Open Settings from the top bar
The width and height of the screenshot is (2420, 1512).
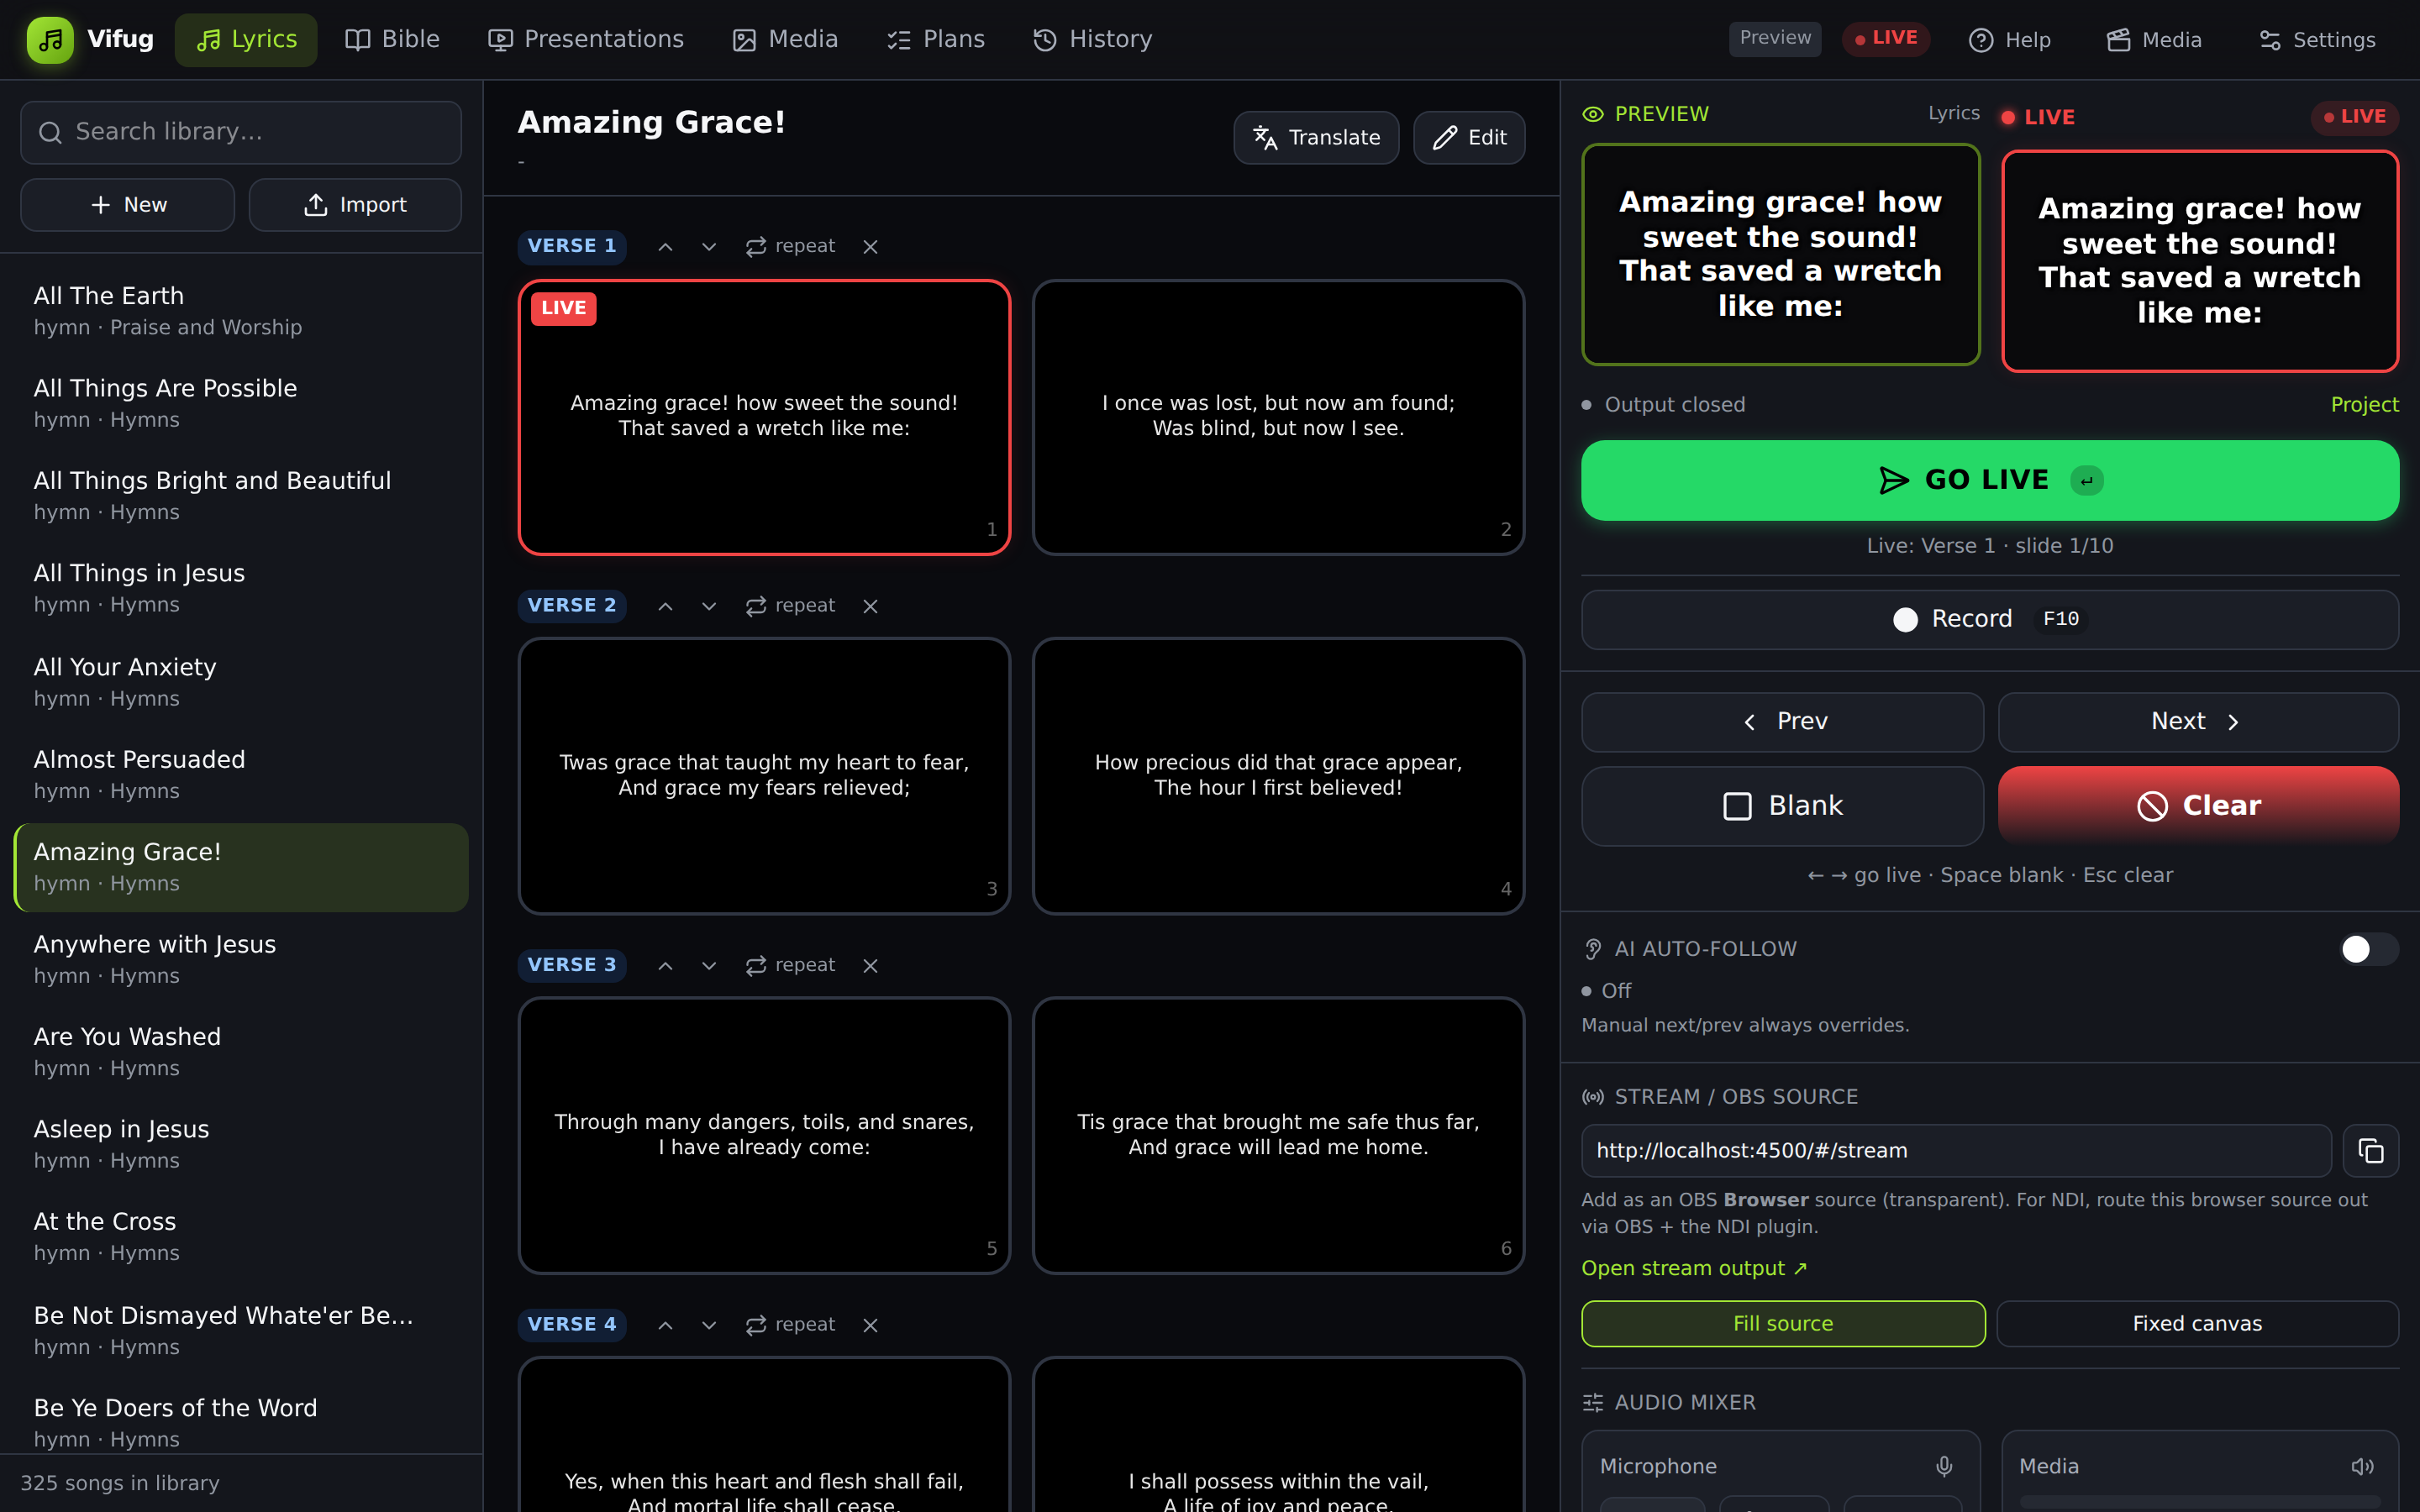2317,40
